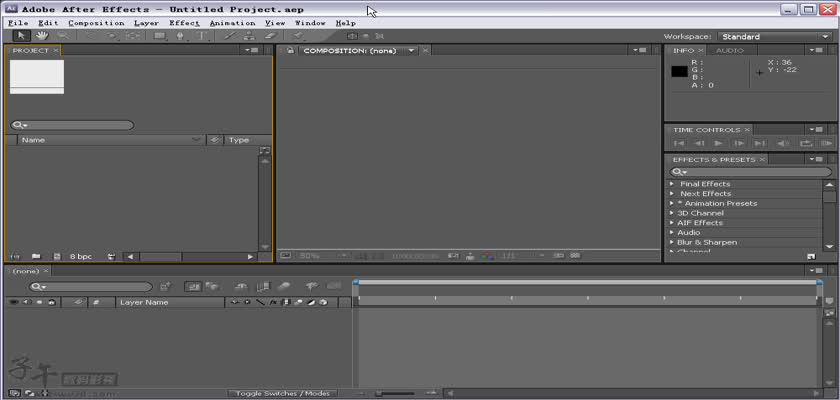Screen dimensions: 840x400
Task: Click the Project panel search field
Action: tap(72, 125)
